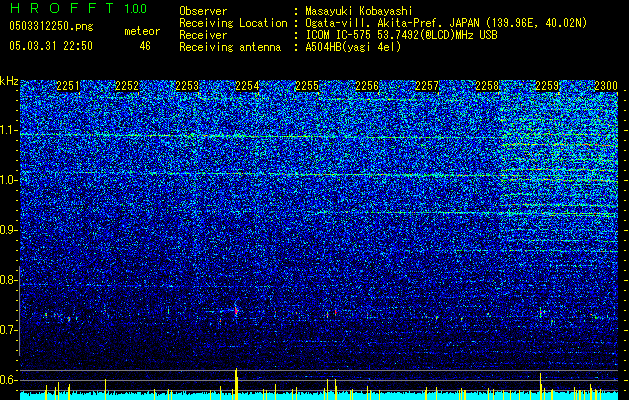Click the date stamp 05.03.31 22:50
Image resolution: width=629 pixels, height=400 pixels.
pyautogui.click(x=51, y=46)
